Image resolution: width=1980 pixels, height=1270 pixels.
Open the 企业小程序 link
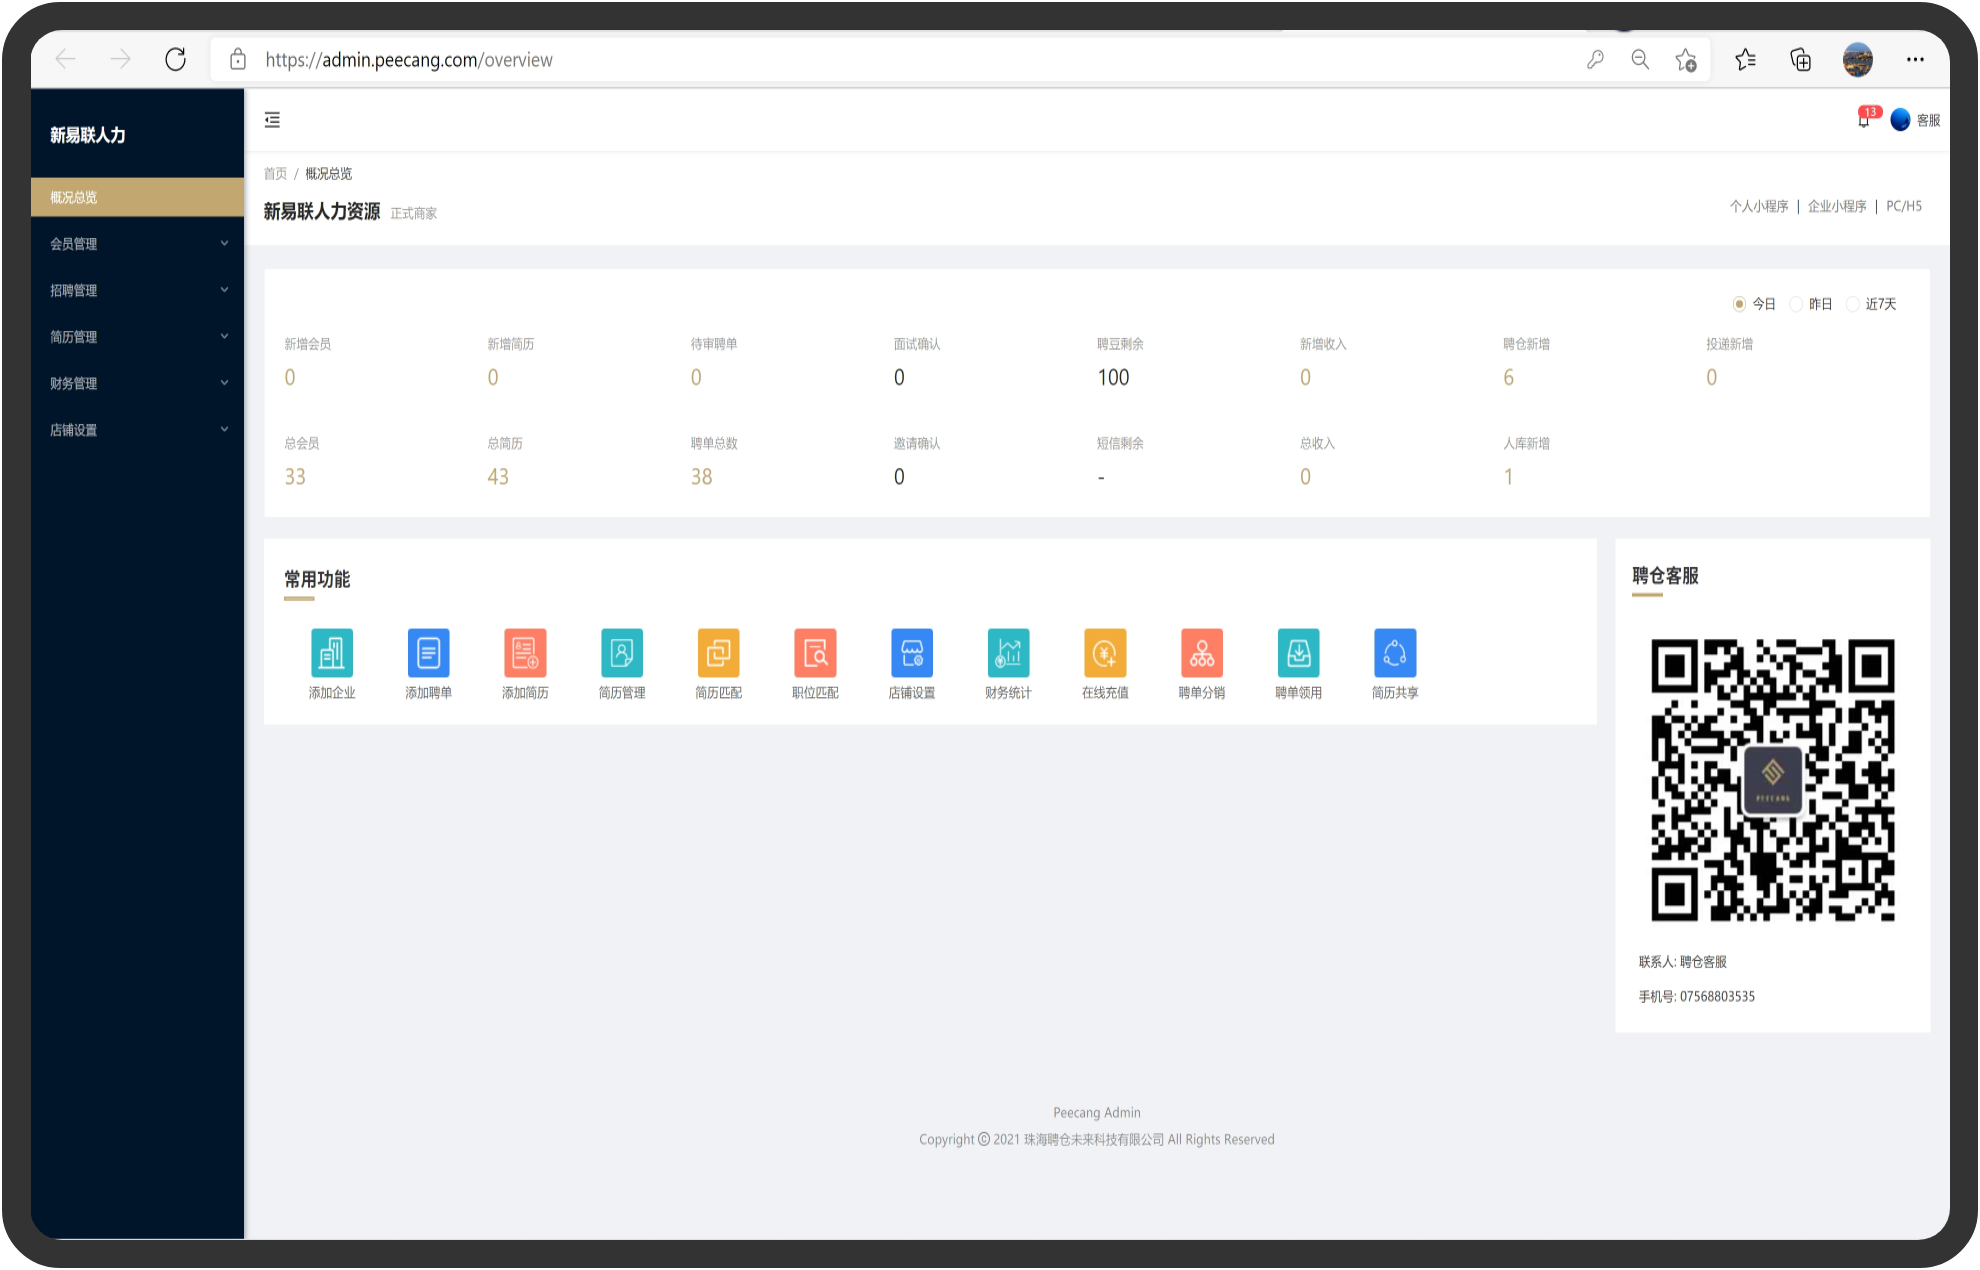point(1837,206)
